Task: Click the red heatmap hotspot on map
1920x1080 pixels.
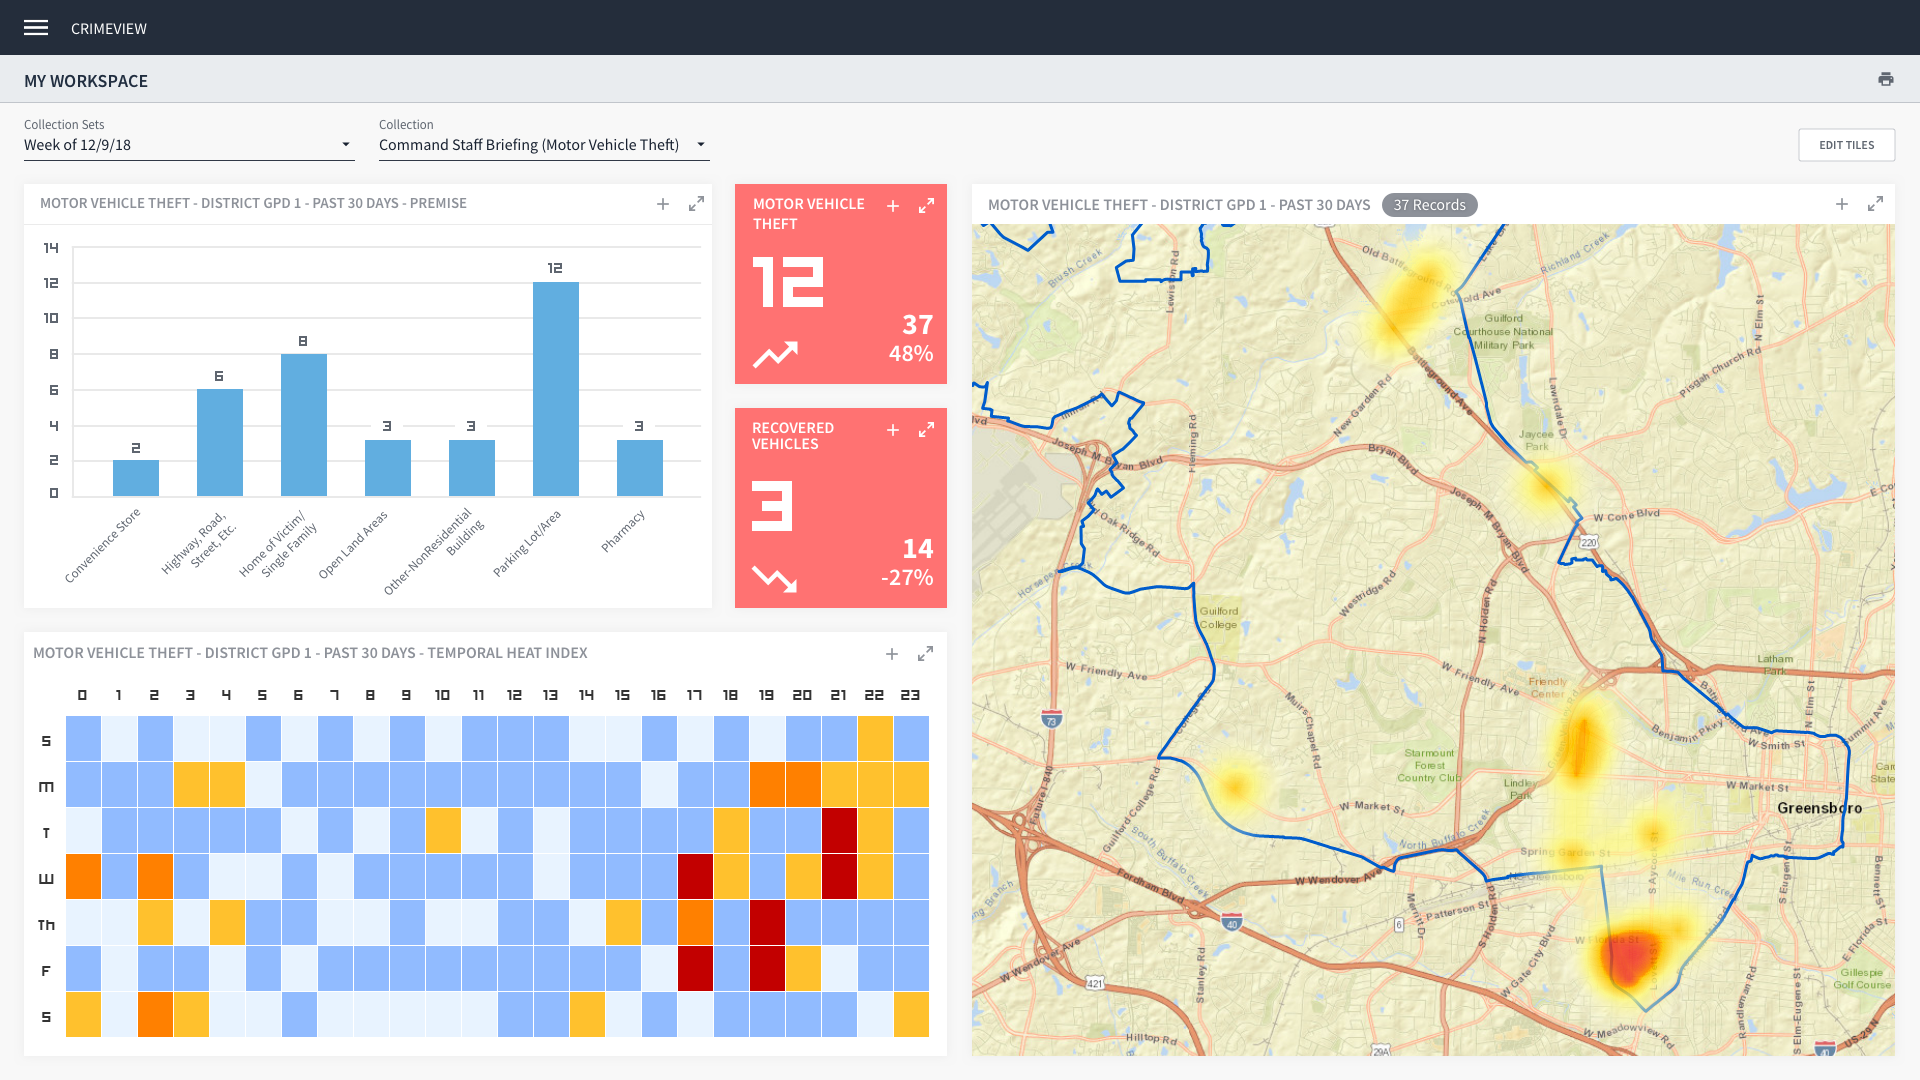Action: tap(1630, 958)
